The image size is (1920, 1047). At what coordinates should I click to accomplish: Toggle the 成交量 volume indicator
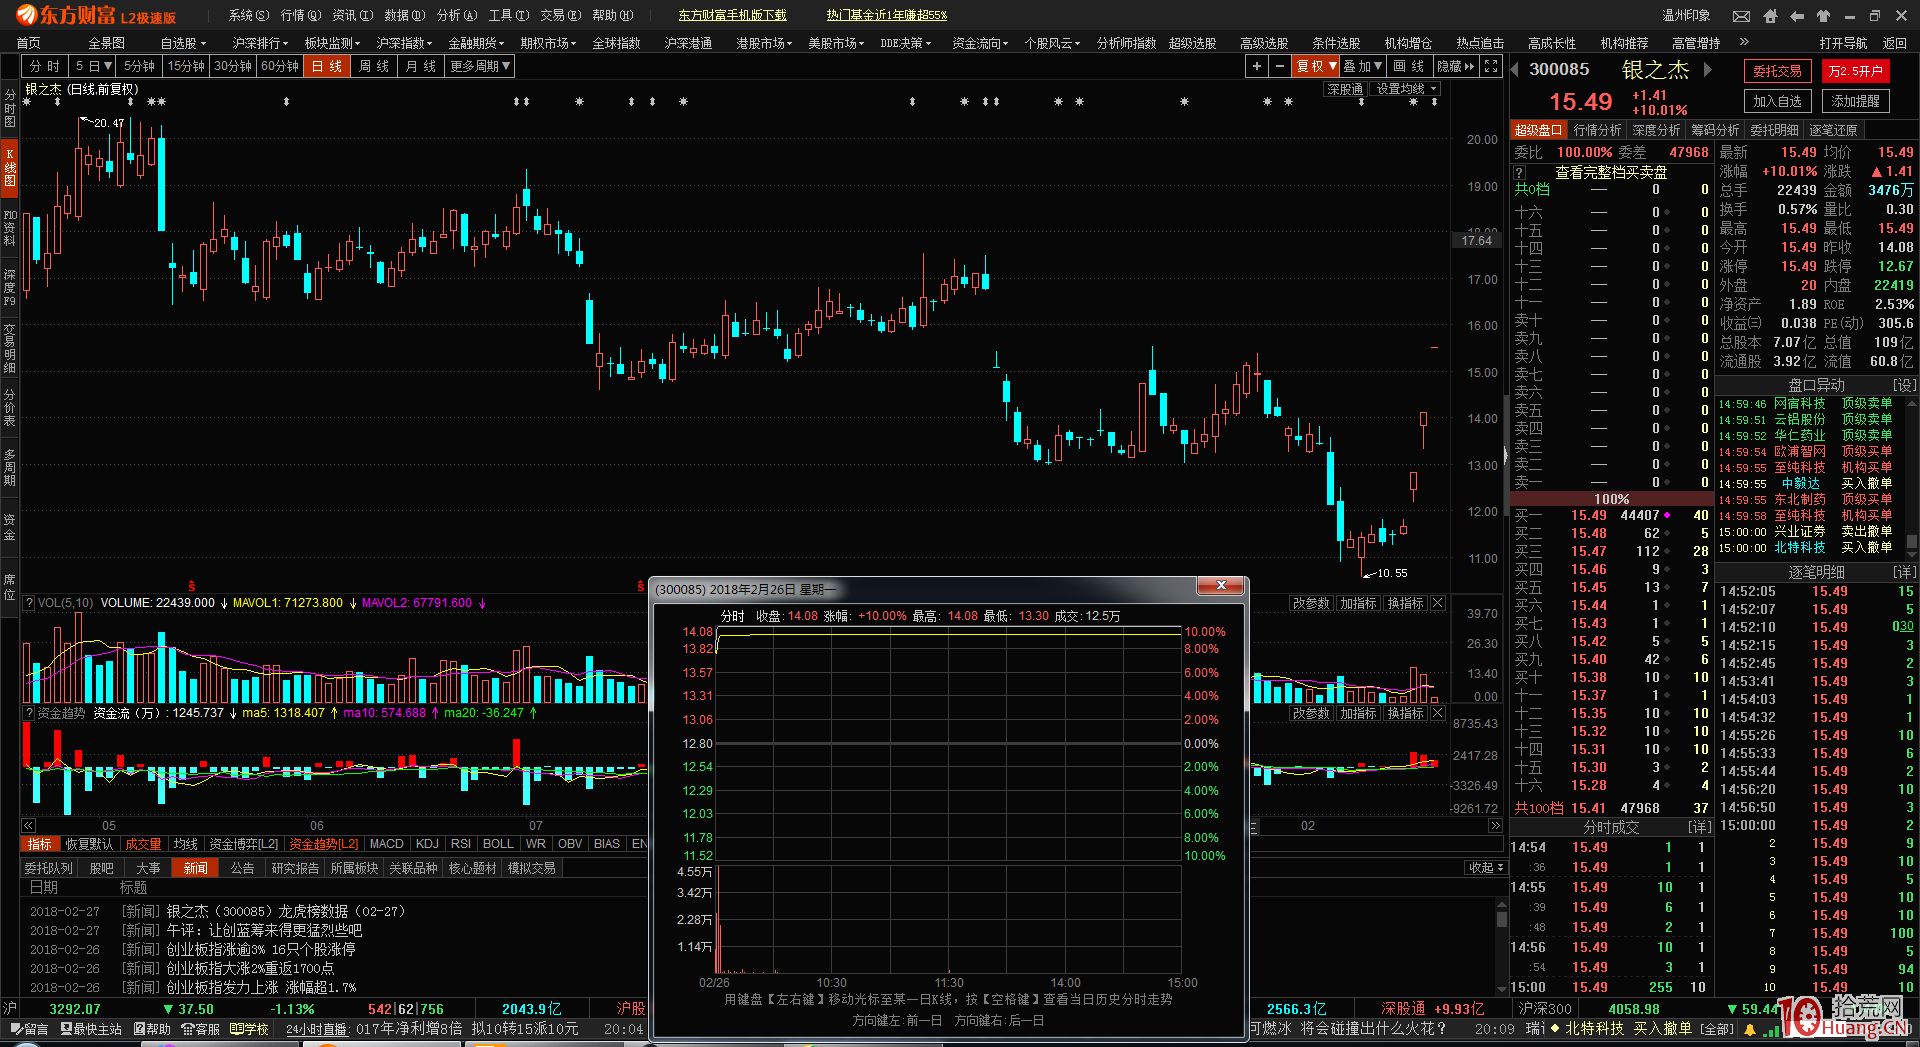[143, 844]
